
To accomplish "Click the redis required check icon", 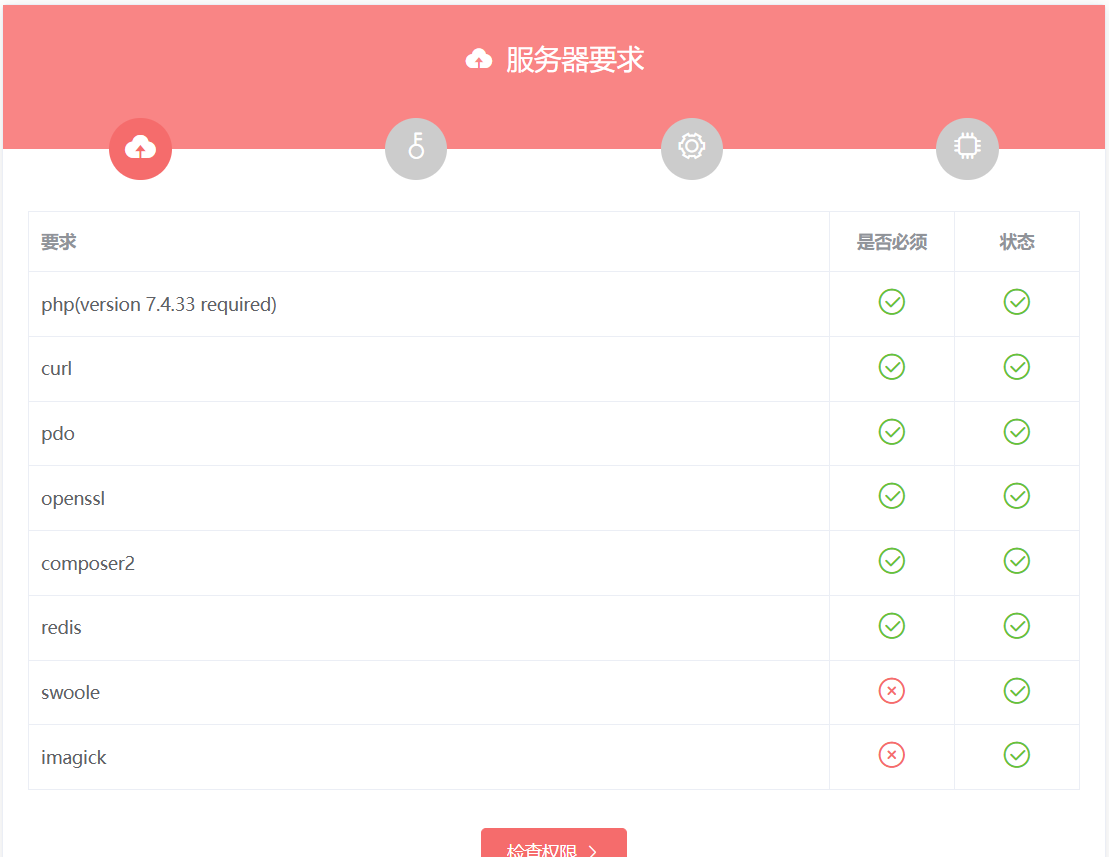I will (891, 626).
